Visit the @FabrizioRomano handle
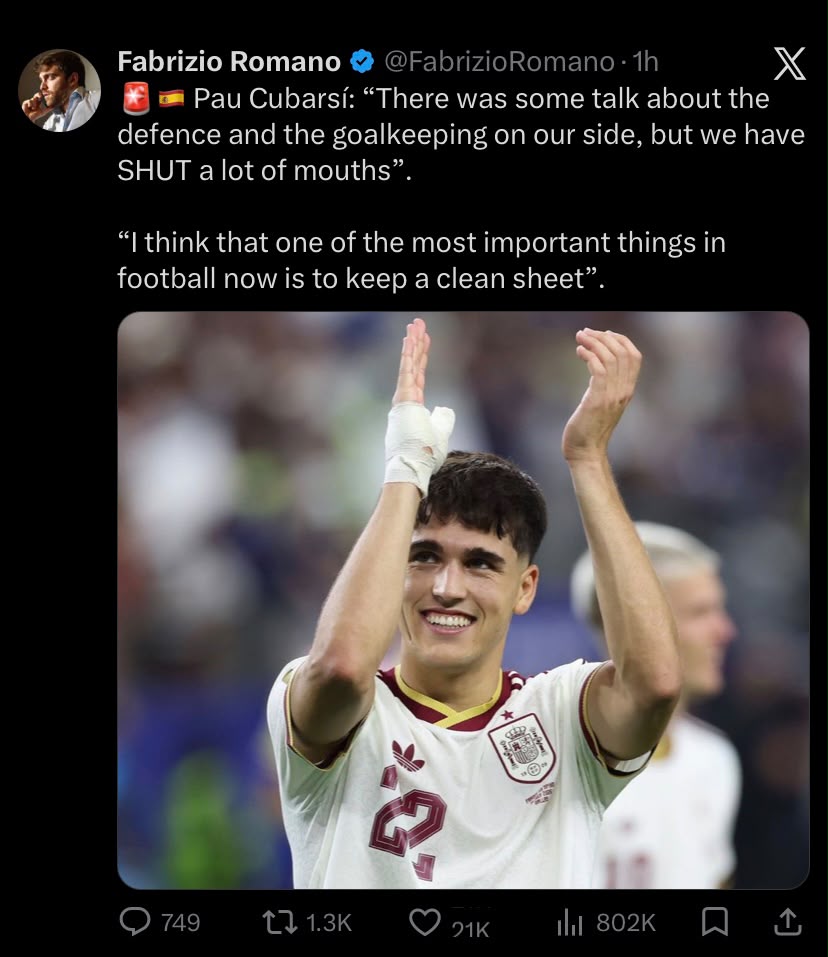 [499, 62]
